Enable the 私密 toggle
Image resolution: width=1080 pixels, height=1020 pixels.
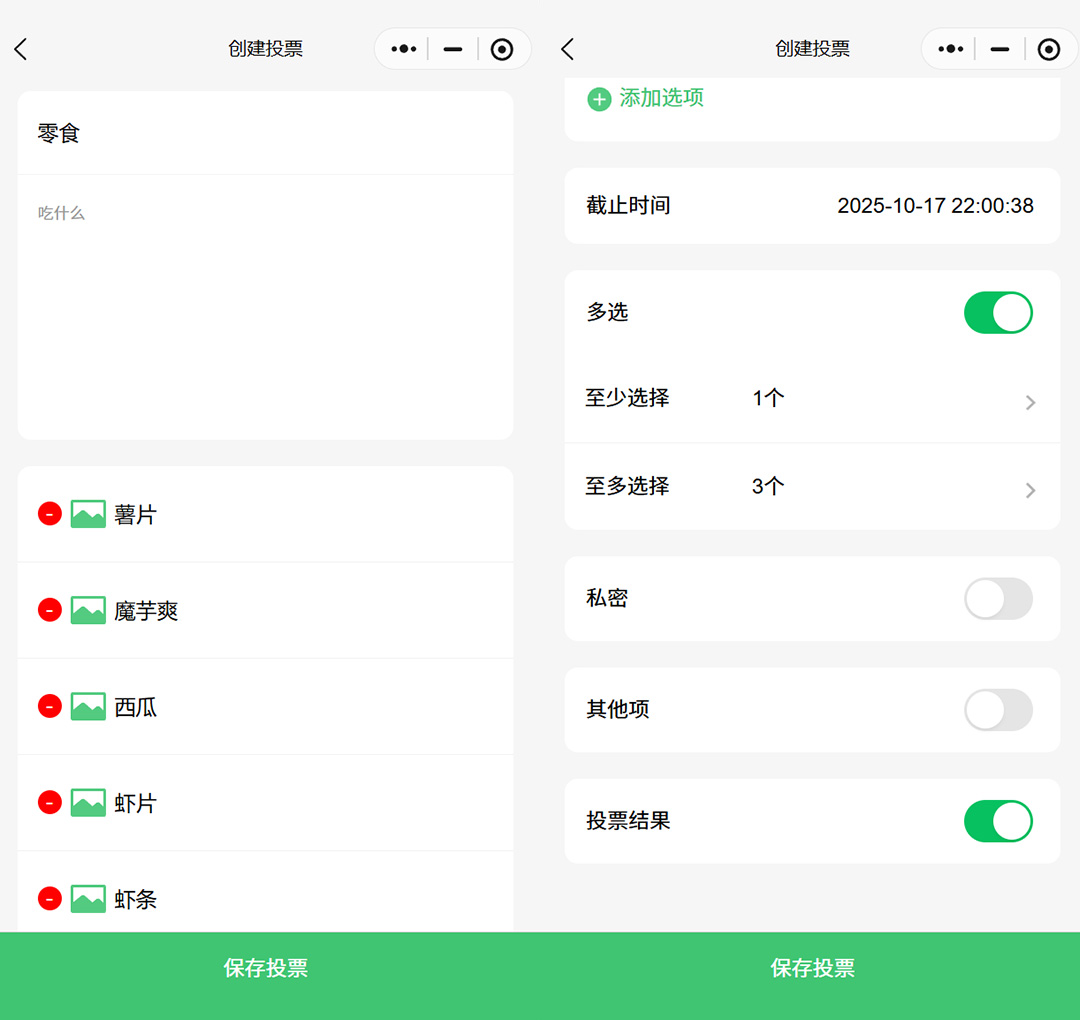(997, 599)
